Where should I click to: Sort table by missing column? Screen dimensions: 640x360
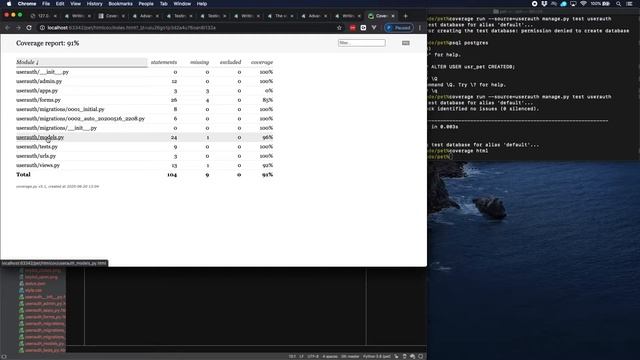(x=199, y=62)
